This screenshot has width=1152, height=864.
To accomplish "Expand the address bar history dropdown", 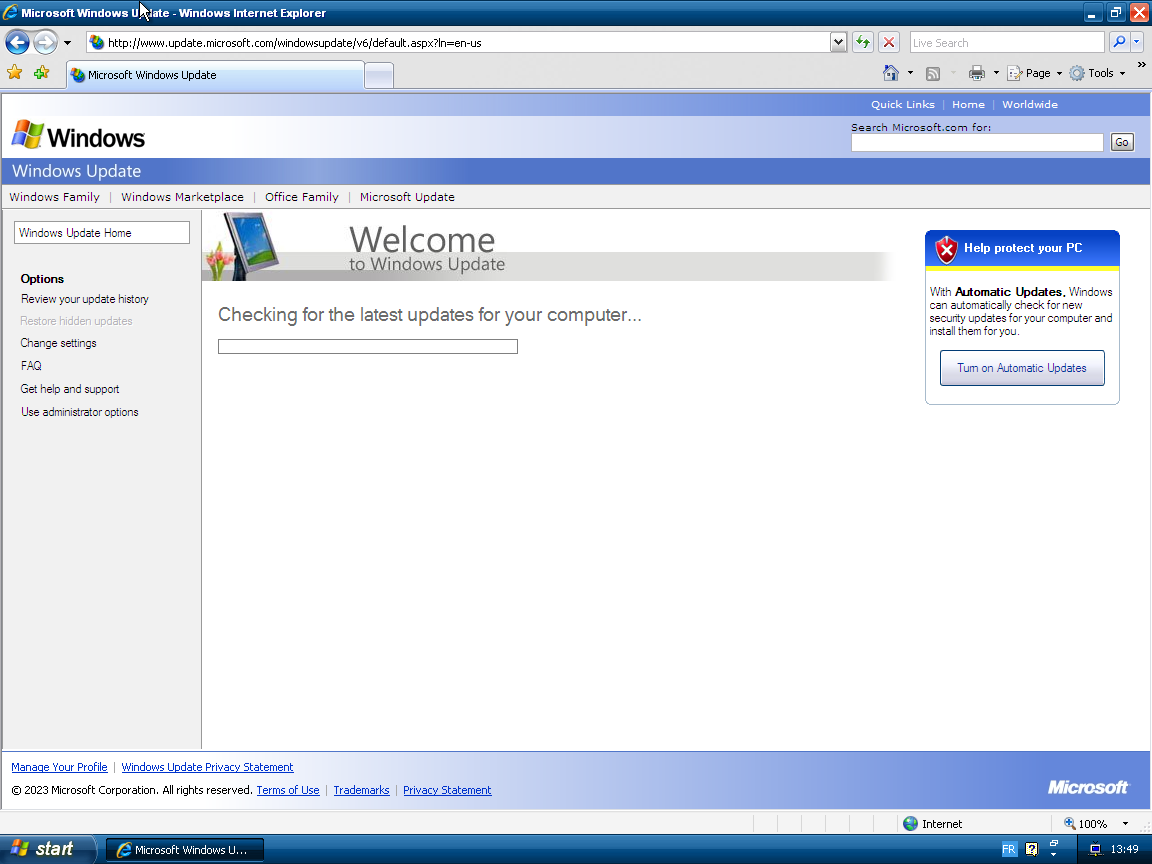I will click(838, 43).
